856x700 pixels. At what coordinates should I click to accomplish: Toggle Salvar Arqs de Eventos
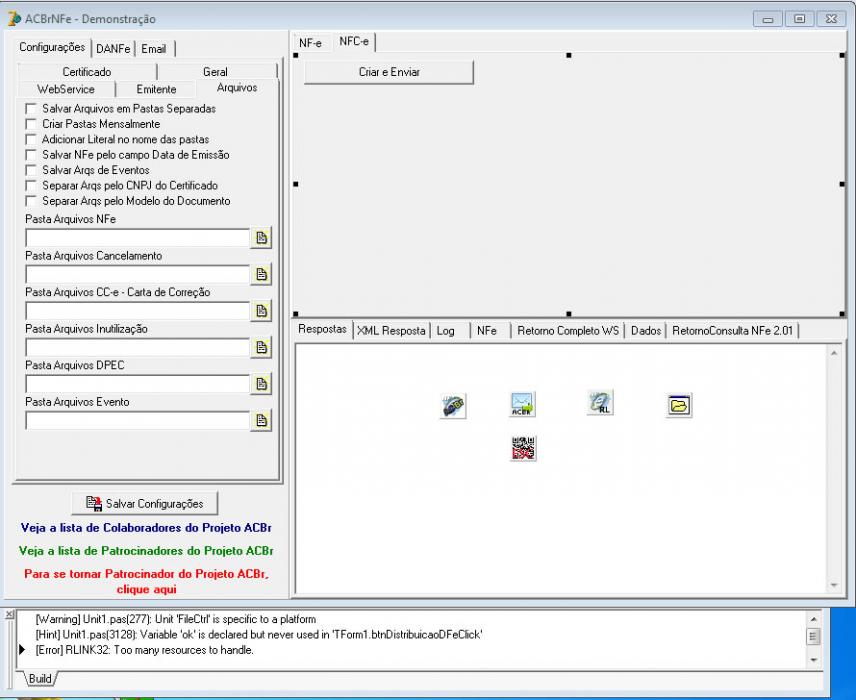tap(31, 170)
